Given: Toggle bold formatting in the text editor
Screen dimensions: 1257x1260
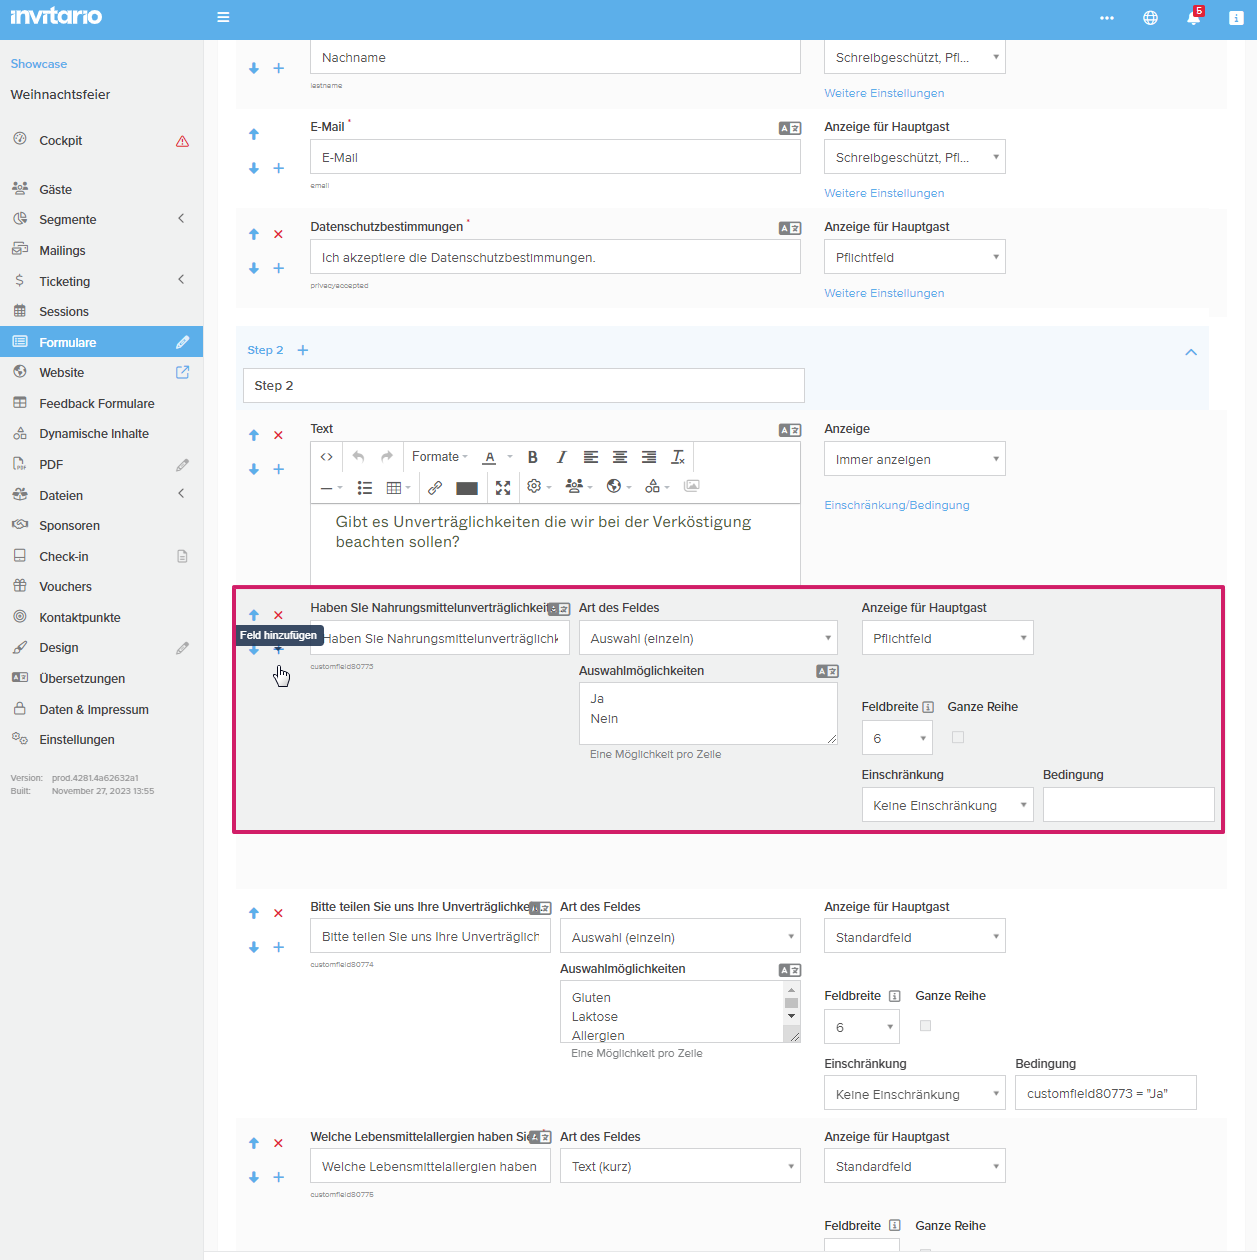Looking at the screenshot, I should pos(533,457).
